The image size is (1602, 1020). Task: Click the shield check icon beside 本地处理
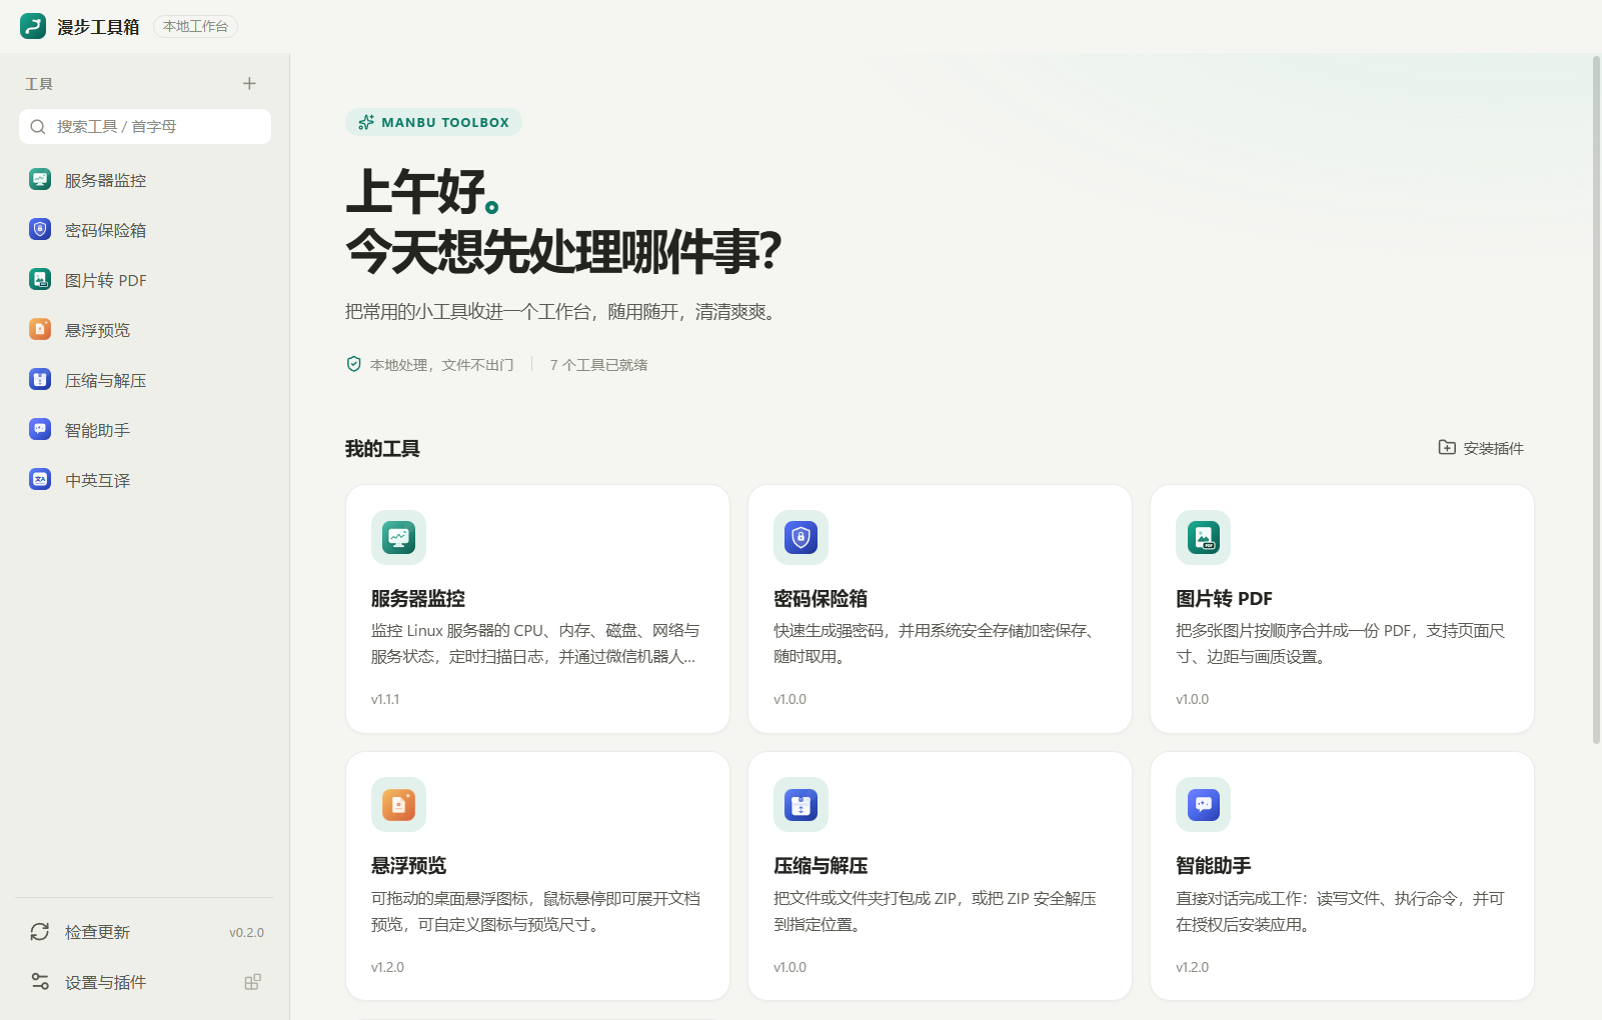point(354,364)
